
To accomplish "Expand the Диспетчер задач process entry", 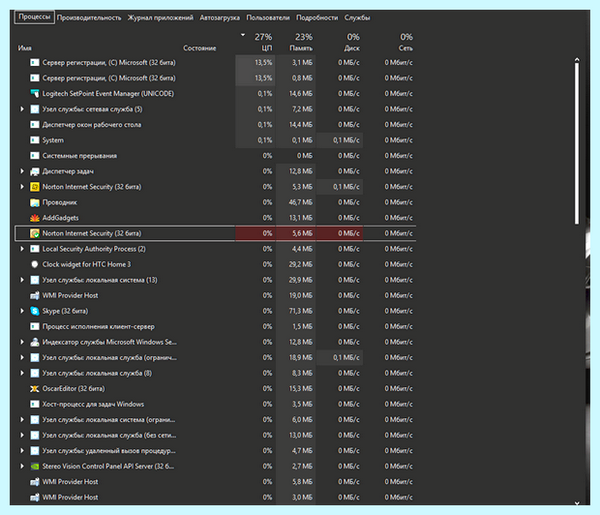I will click(x=22, y=171).
